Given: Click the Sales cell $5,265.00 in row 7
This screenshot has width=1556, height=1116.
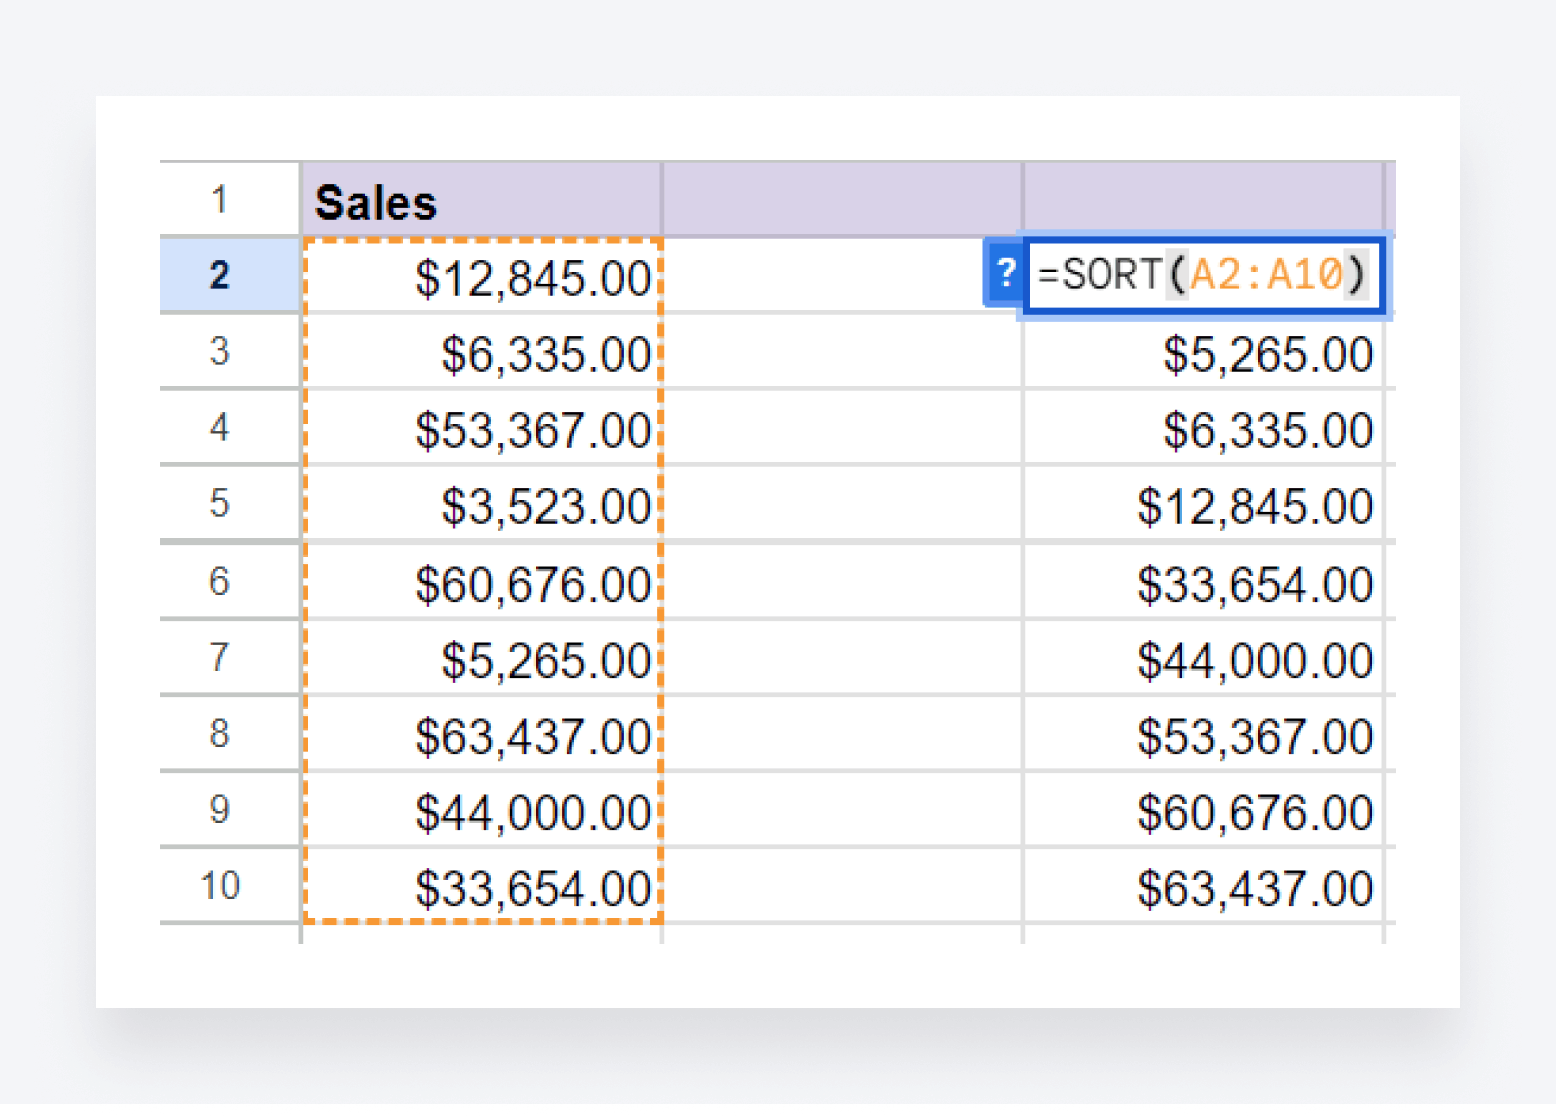Looking at the screenshot, I should click(x=481, y=657).
